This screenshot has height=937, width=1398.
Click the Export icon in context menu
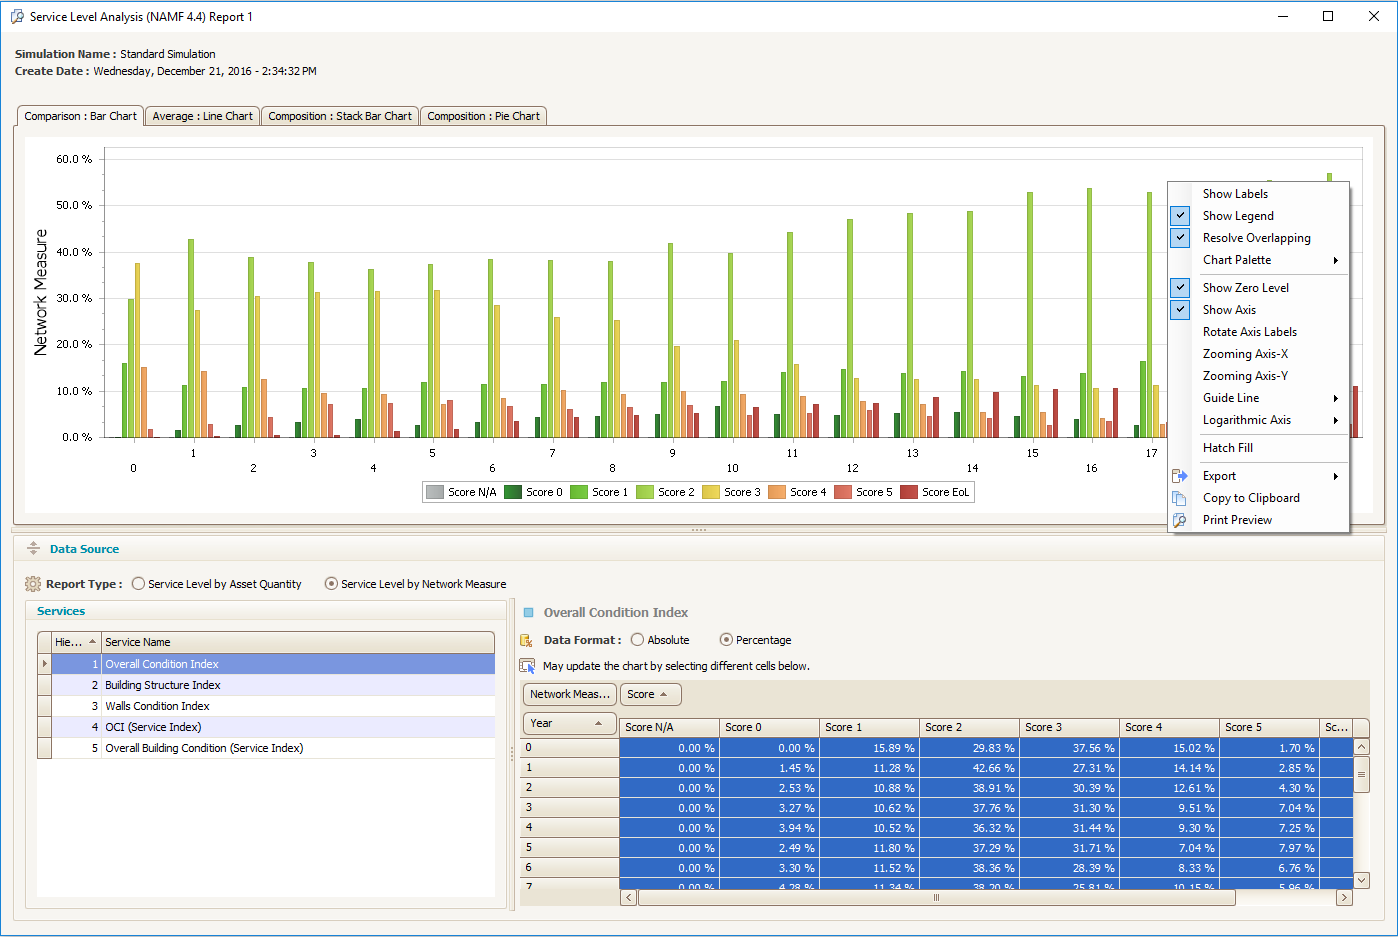click(1180, 476)
